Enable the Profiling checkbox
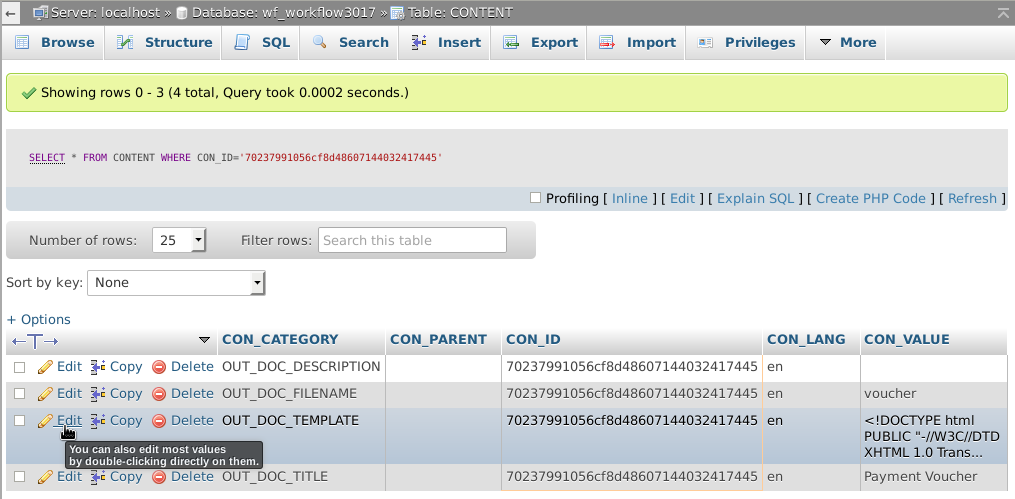The height and width of the screenshot is (499, 1015). pyautogui.click(x=535, y=198)
